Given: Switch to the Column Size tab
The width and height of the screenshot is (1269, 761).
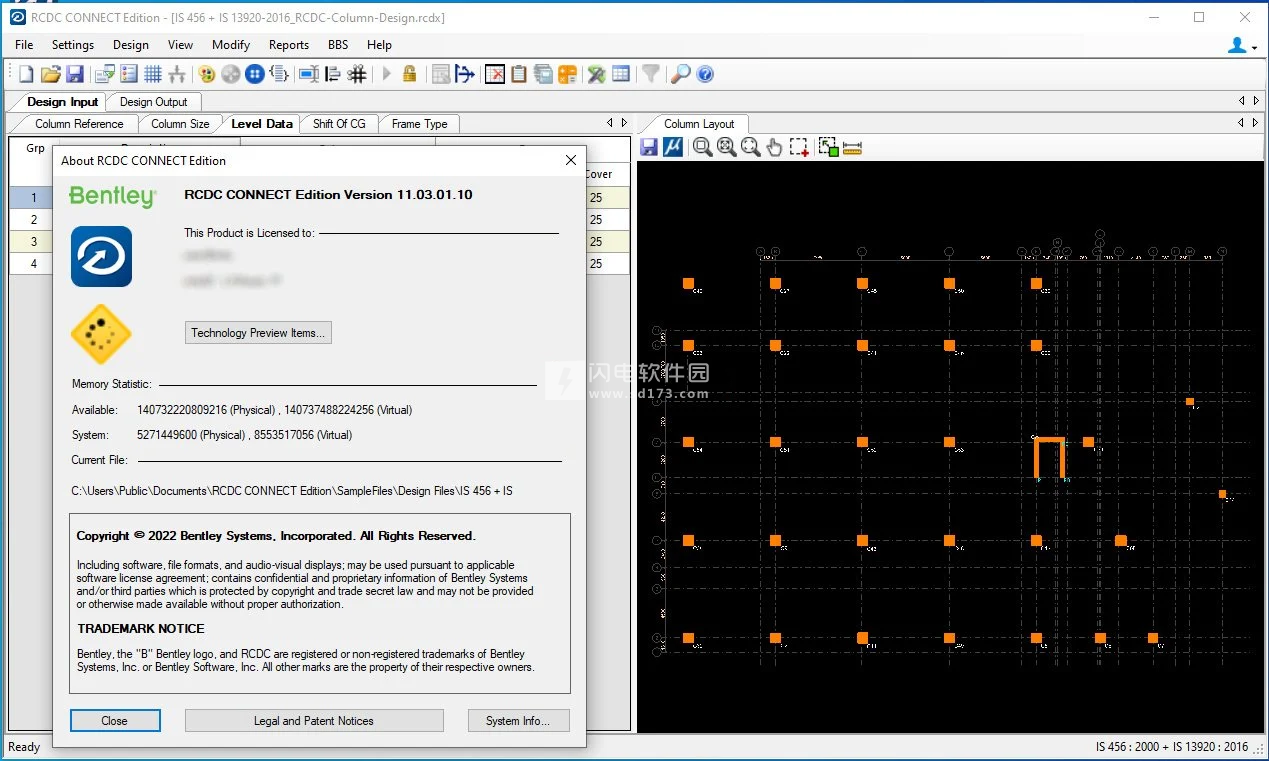Looking at the screenshot, I should coord(180,124).
